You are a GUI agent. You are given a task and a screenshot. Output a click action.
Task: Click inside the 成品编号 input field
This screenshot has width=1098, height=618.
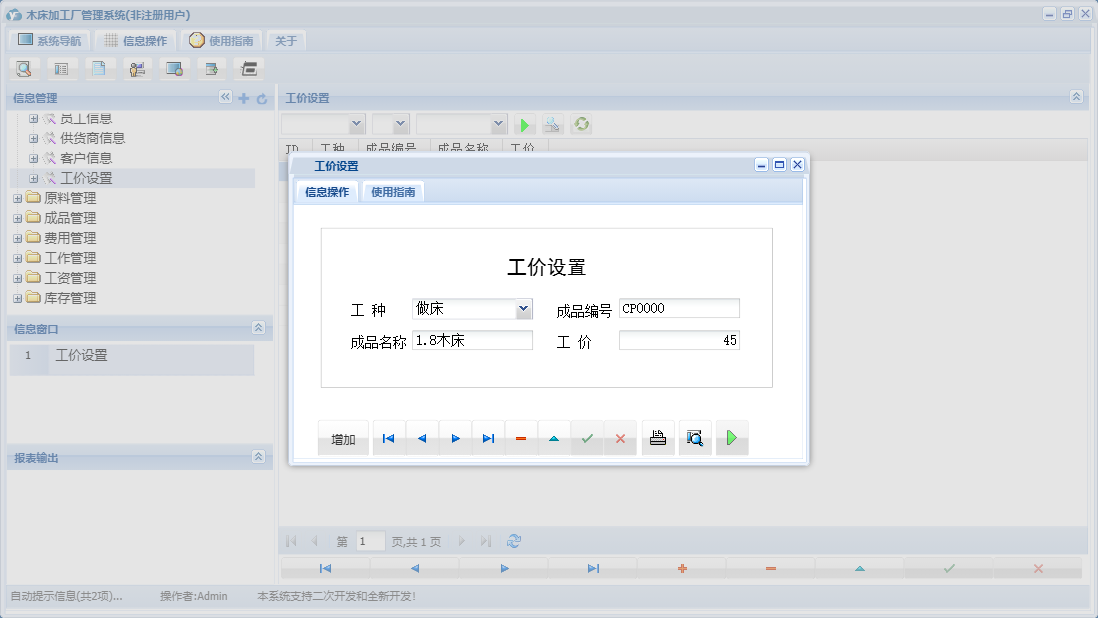coord(679,307)
